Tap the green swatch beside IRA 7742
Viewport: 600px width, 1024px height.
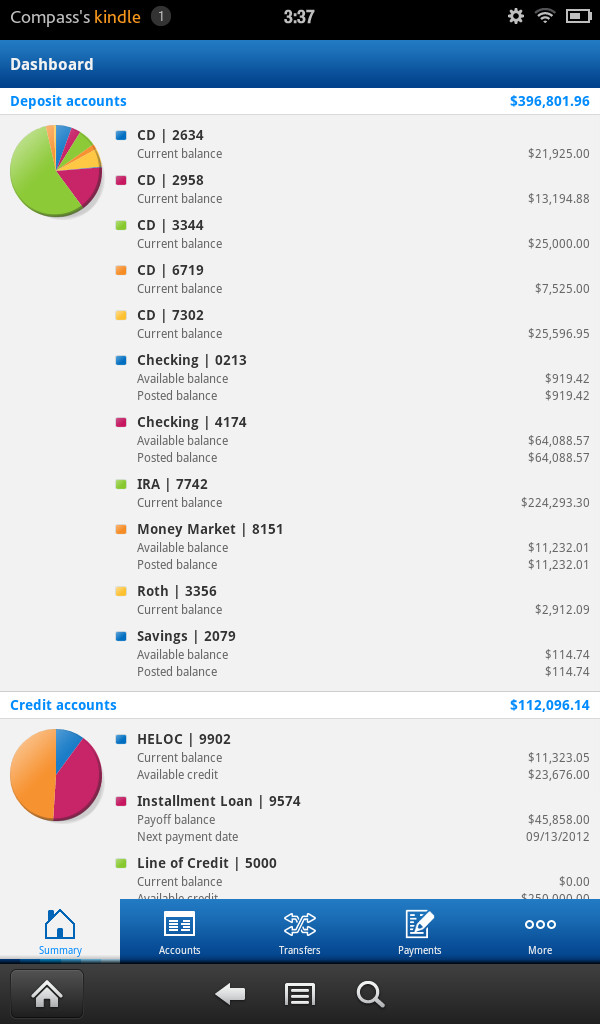[x=121, y=484]
